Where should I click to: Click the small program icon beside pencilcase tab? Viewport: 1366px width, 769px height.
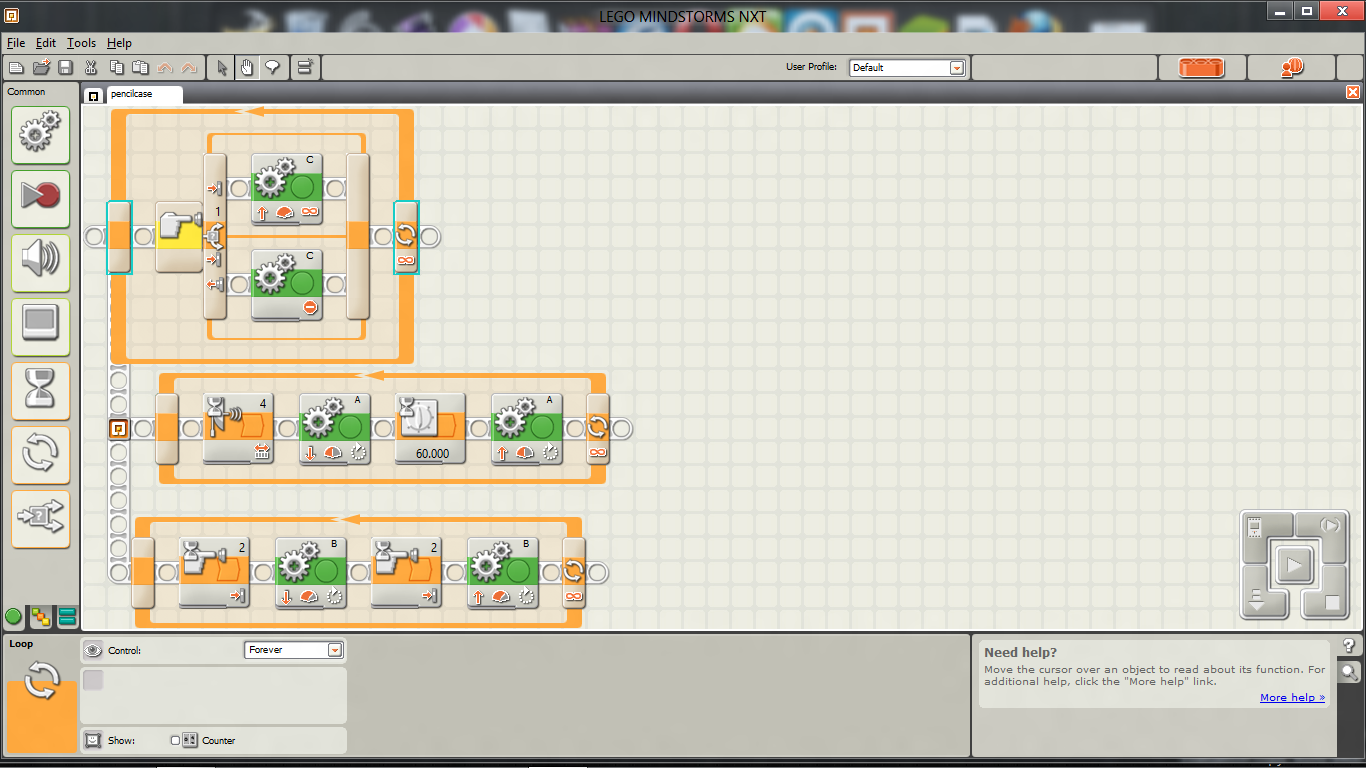pos(93,95)
